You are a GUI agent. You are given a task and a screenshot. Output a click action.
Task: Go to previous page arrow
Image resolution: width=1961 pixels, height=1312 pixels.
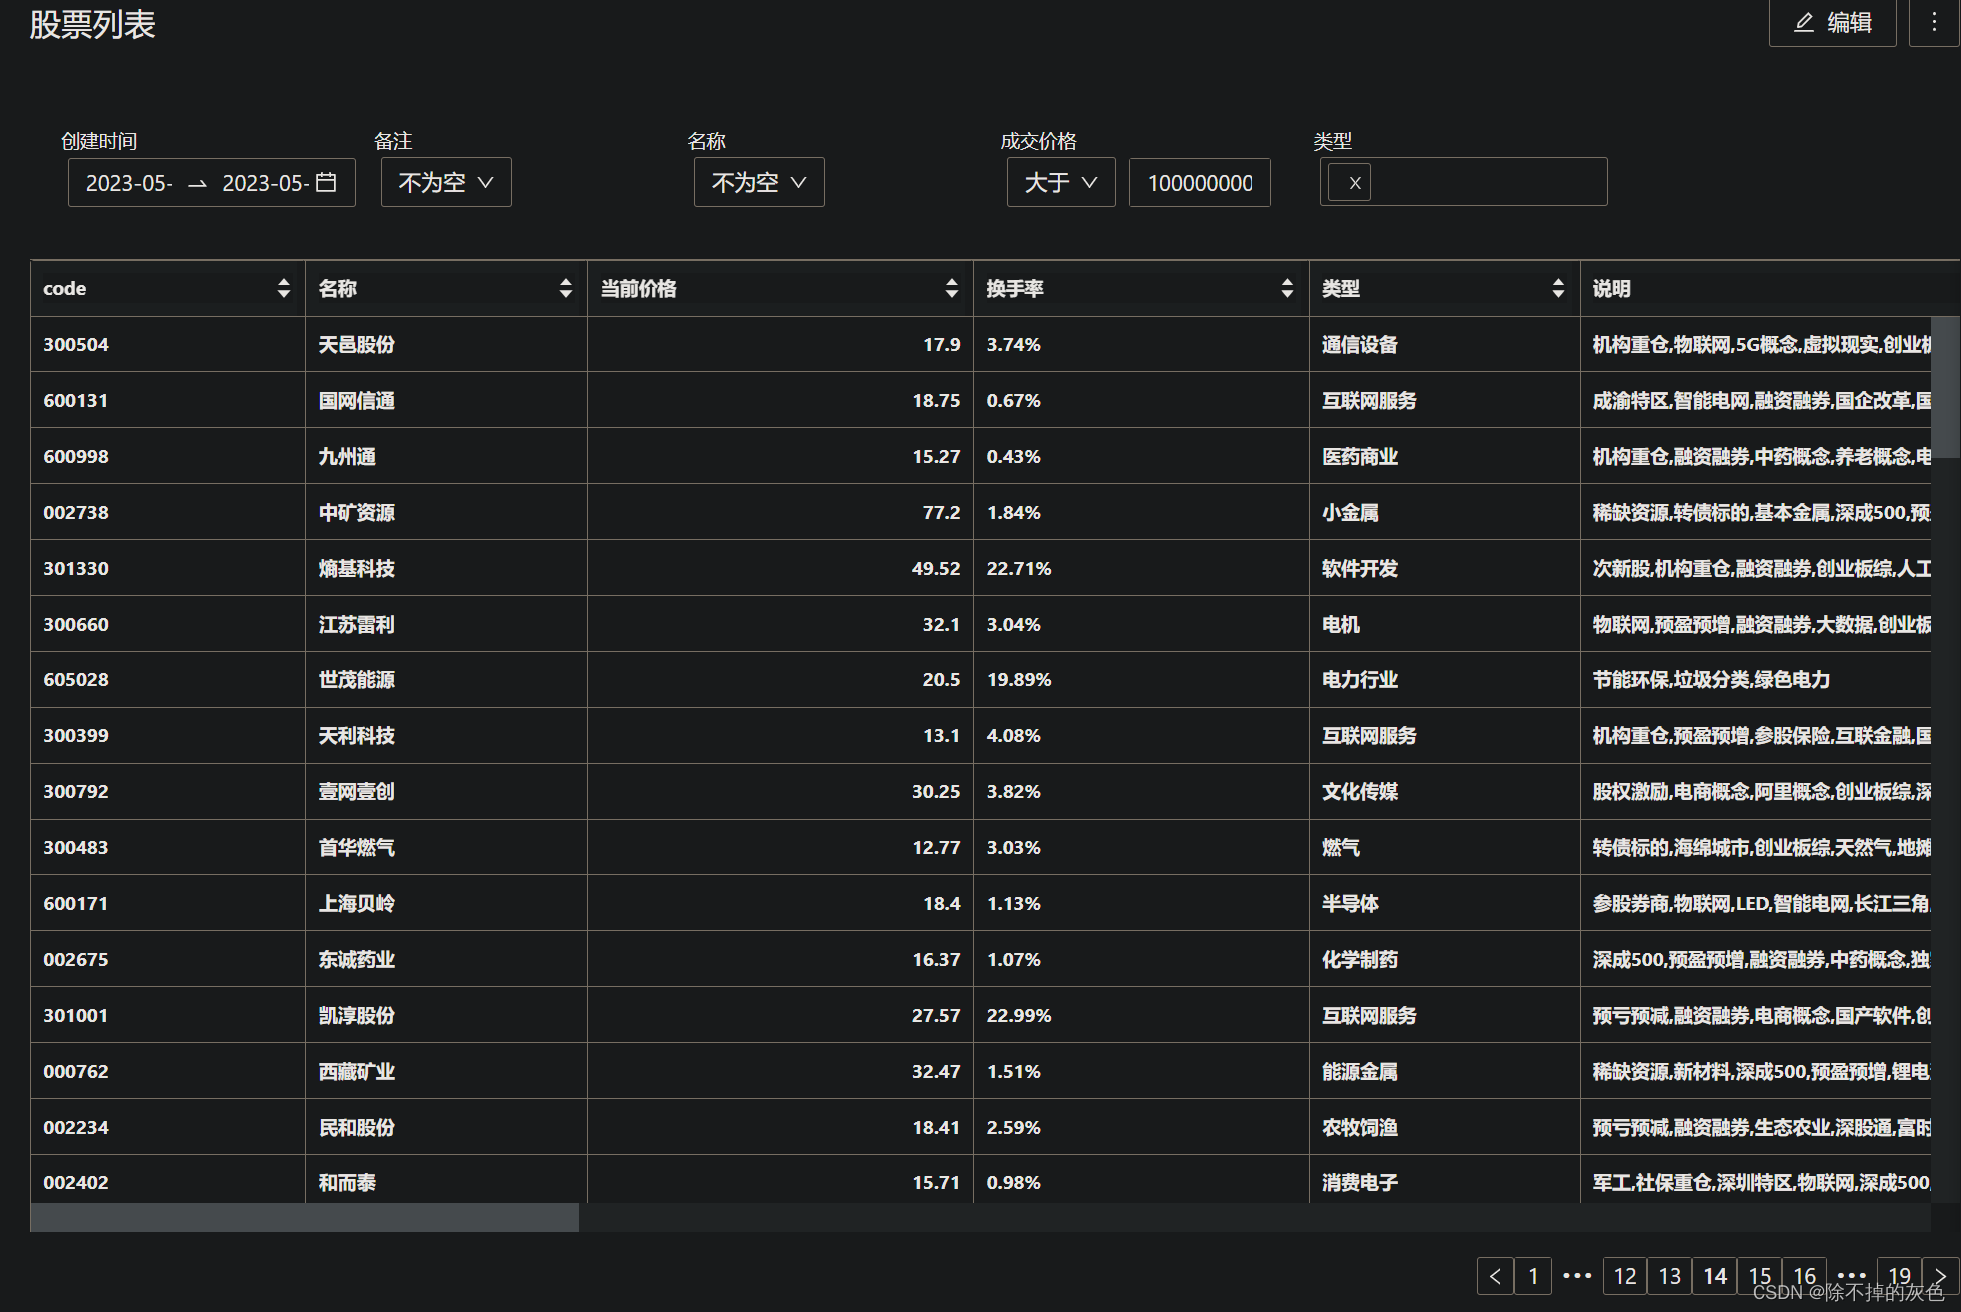click(x=1495, y=1276)
